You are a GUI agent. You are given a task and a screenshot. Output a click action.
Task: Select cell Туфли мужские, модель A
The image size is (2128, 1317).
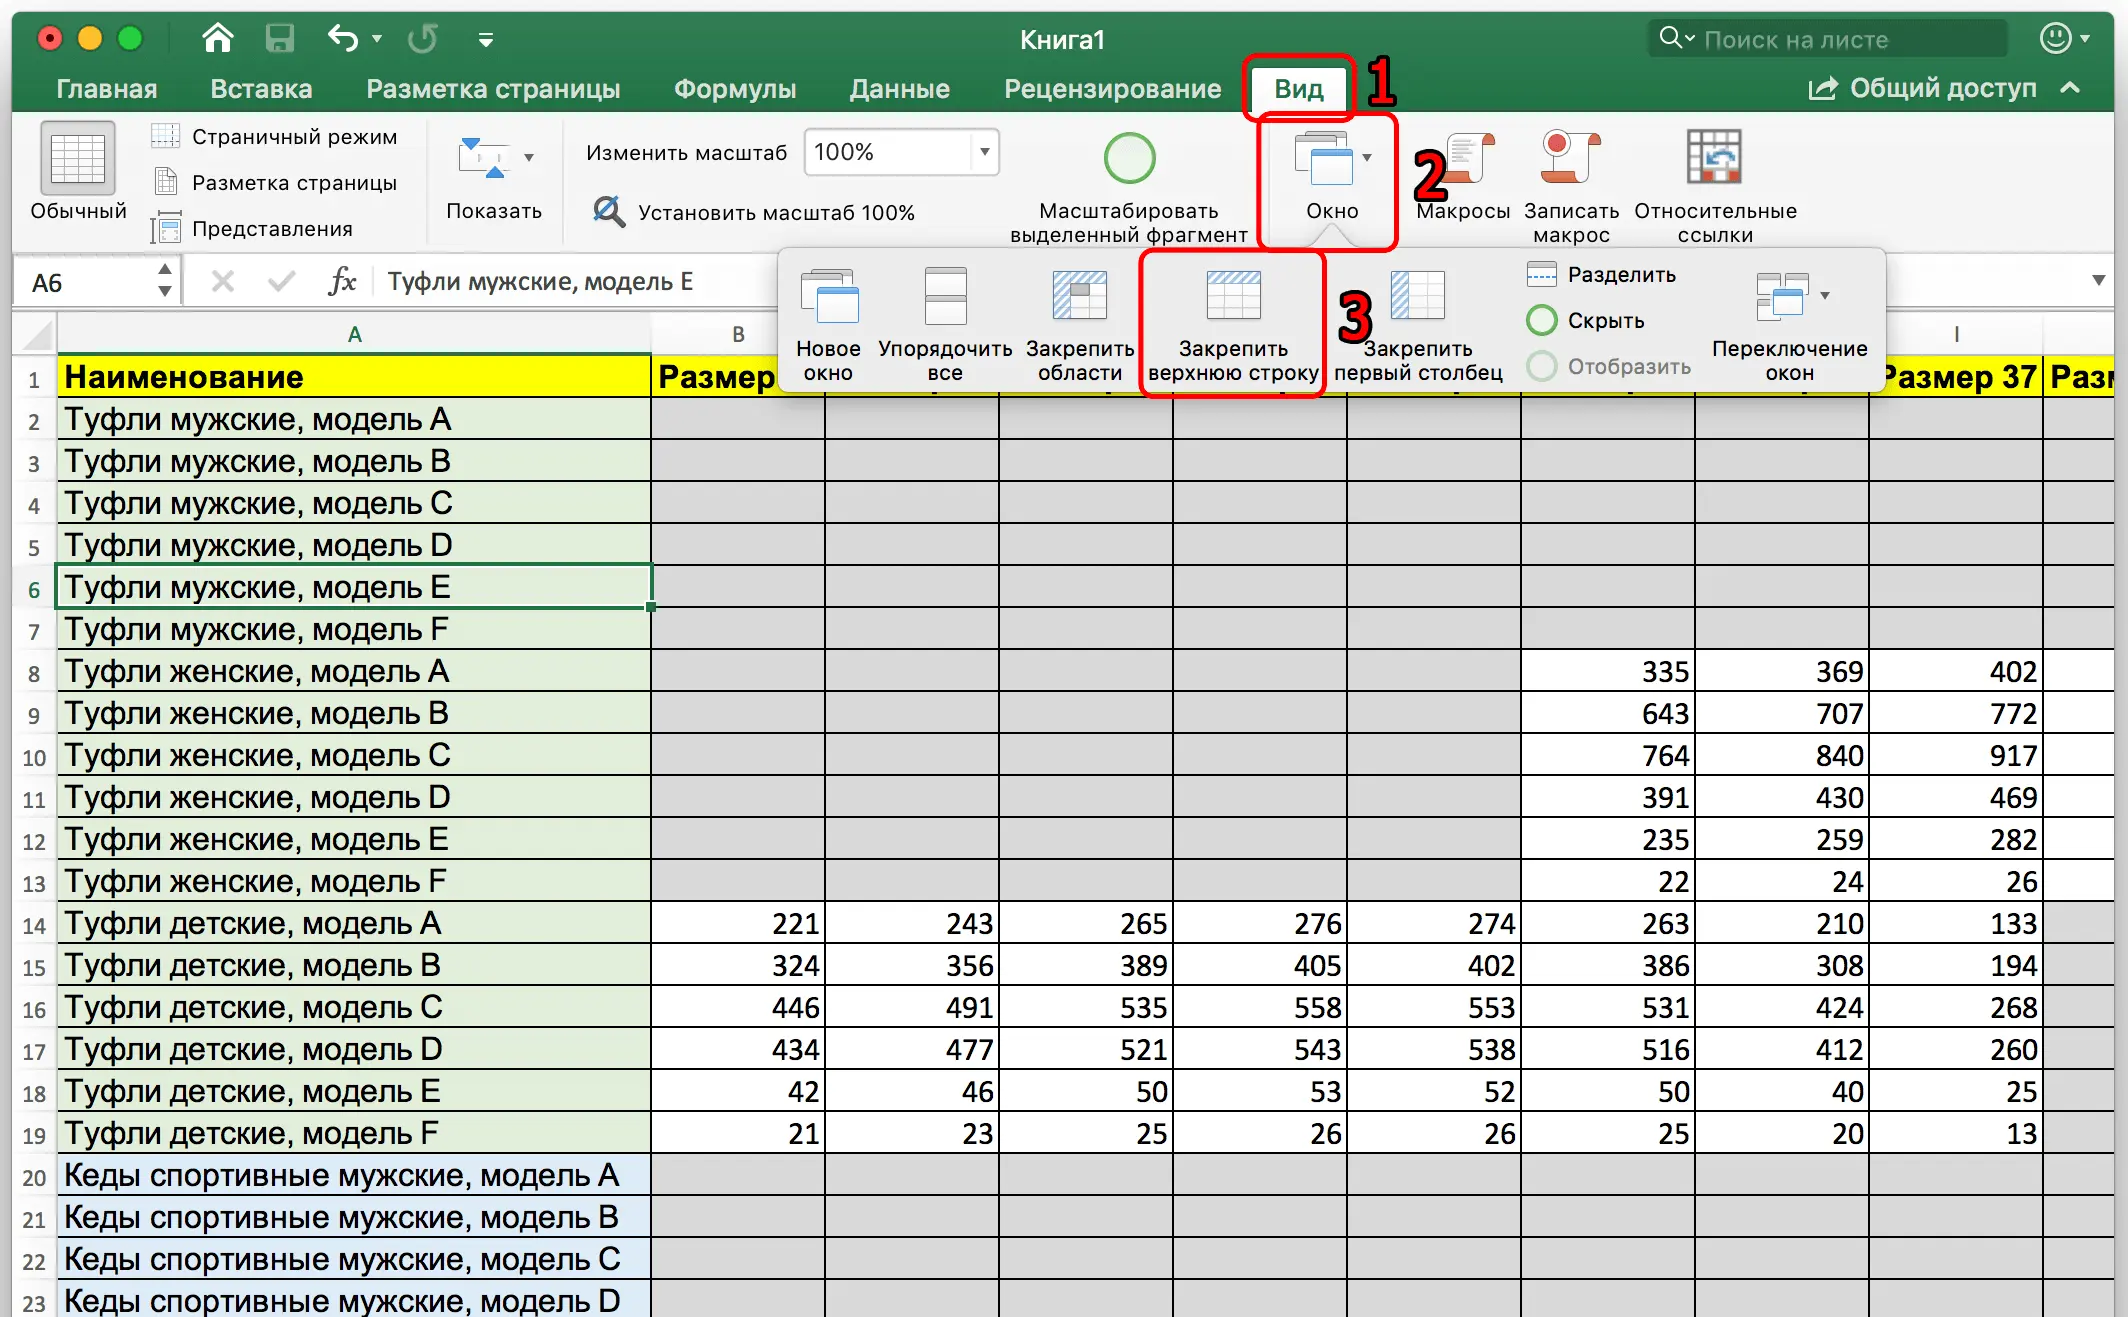click(354, 419)
